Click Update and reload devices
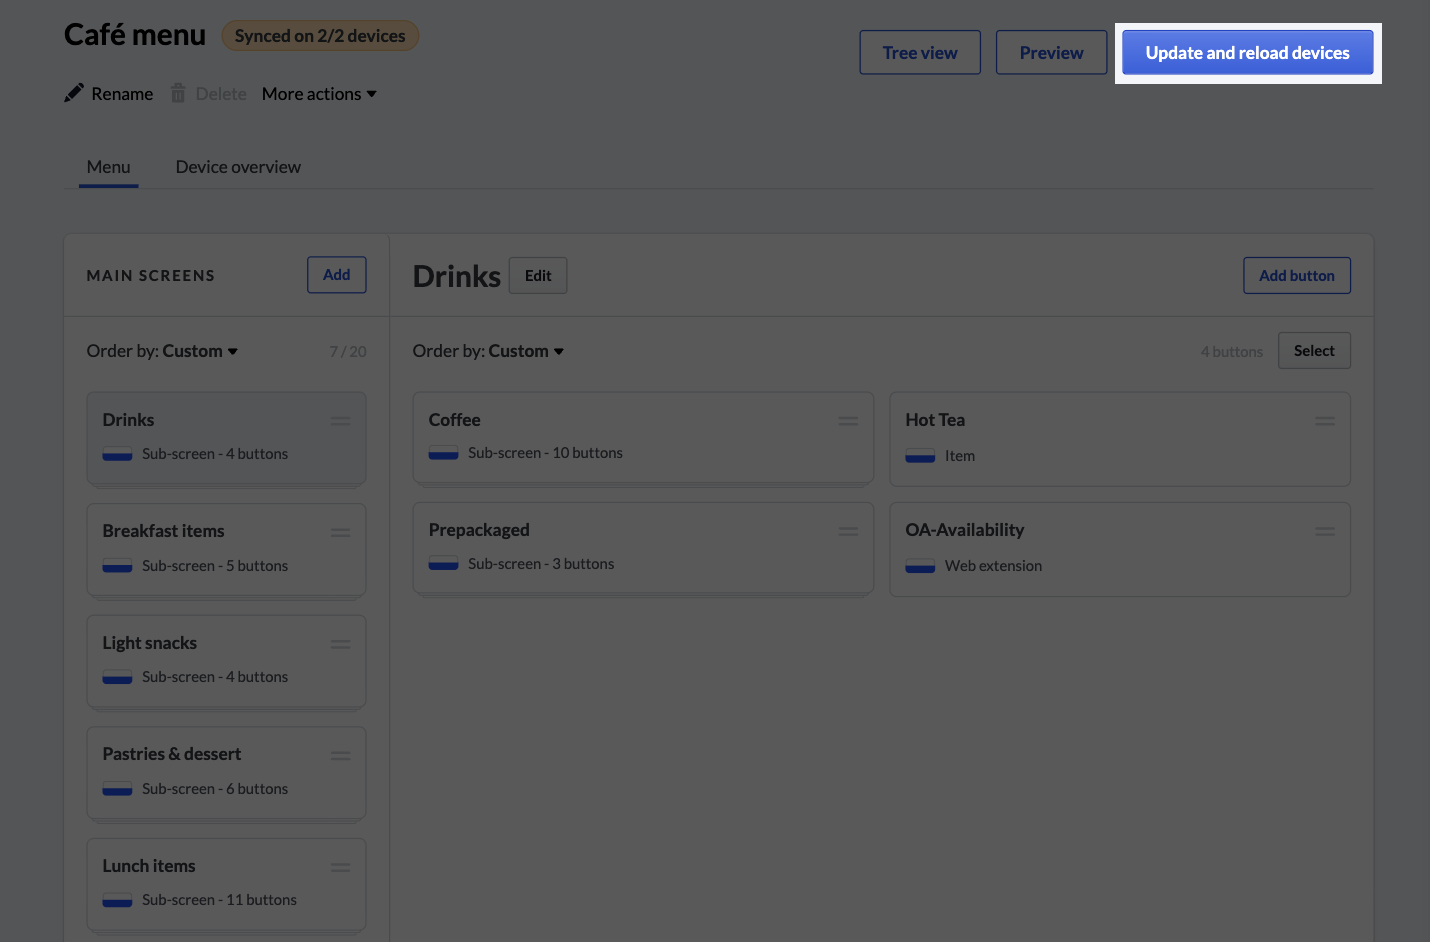 (1247, 51)
